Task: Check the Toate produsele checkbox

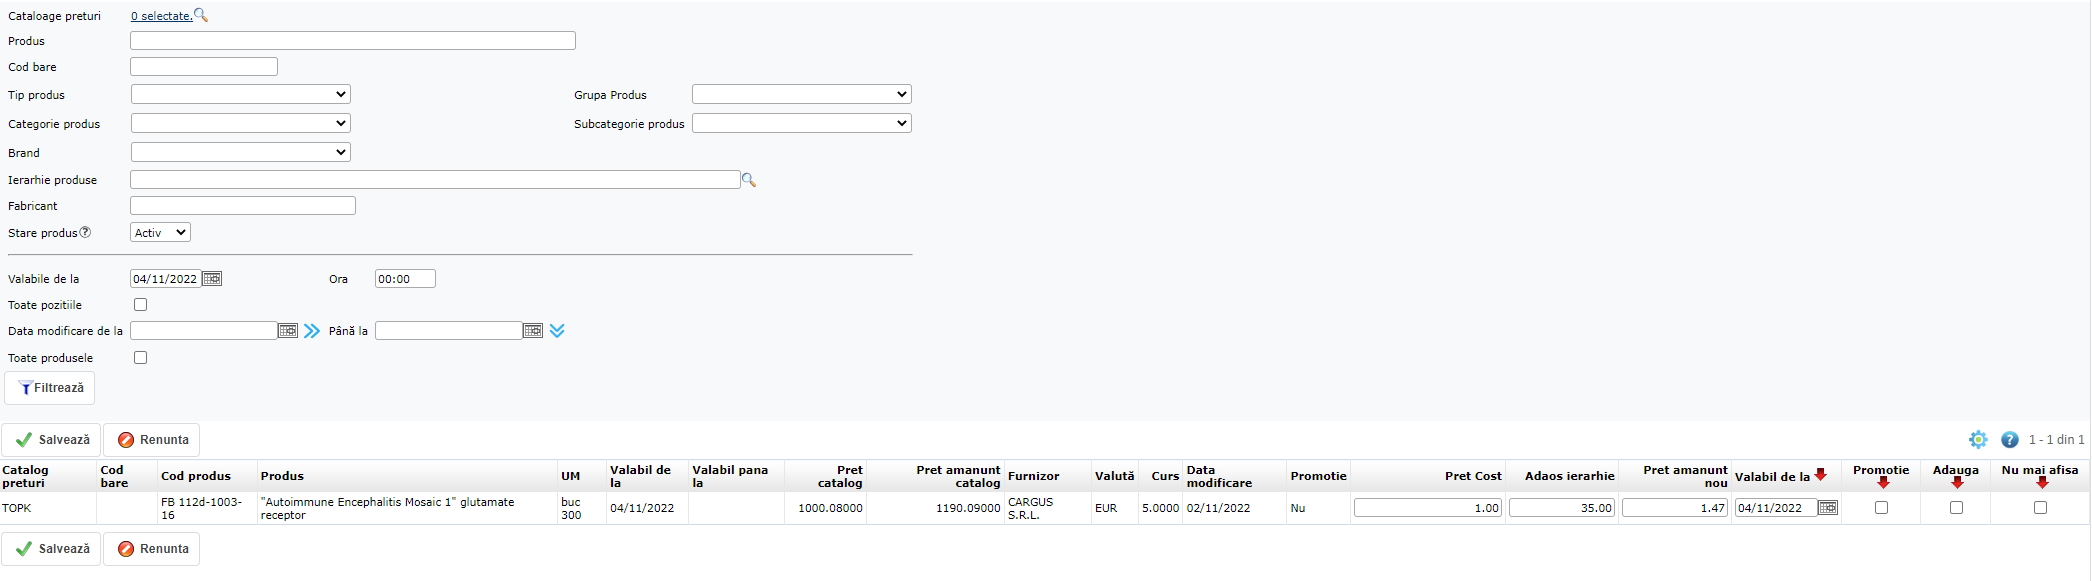Action: (141, 358)
